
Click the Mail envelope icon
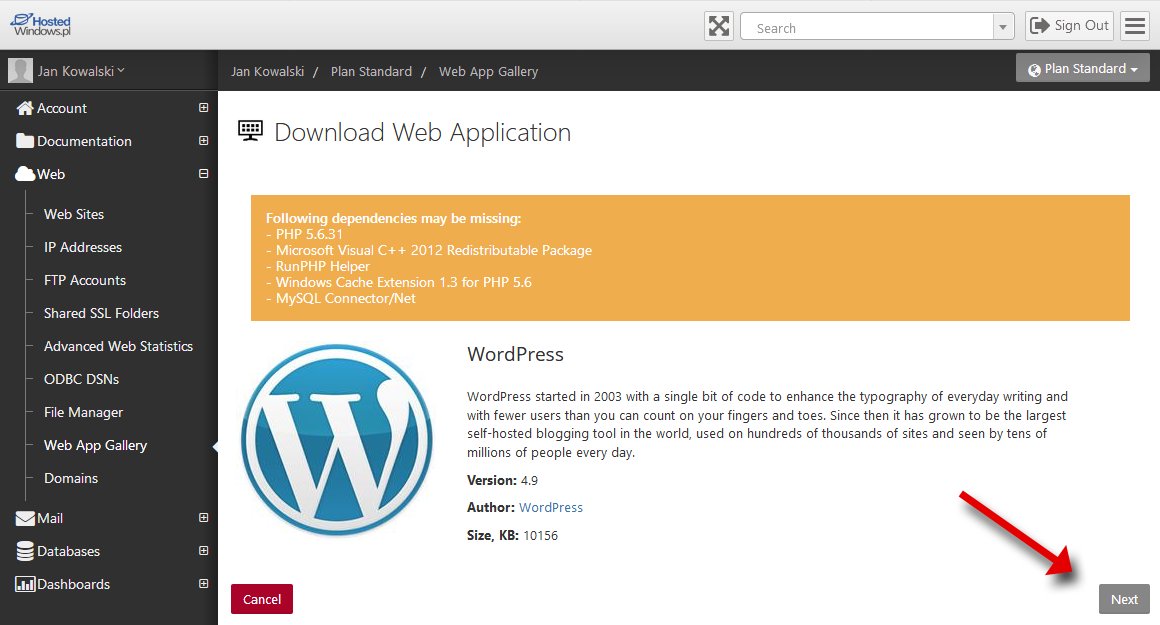25,518
